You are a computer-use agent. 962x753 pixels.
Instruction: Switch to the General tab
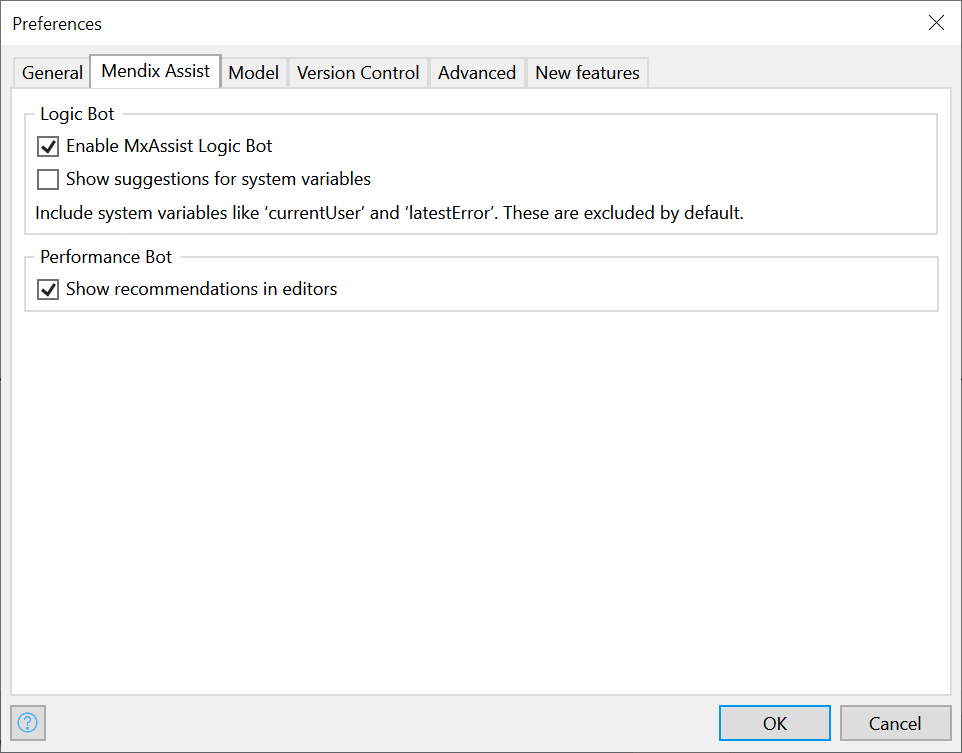click(x=52, y=73)
